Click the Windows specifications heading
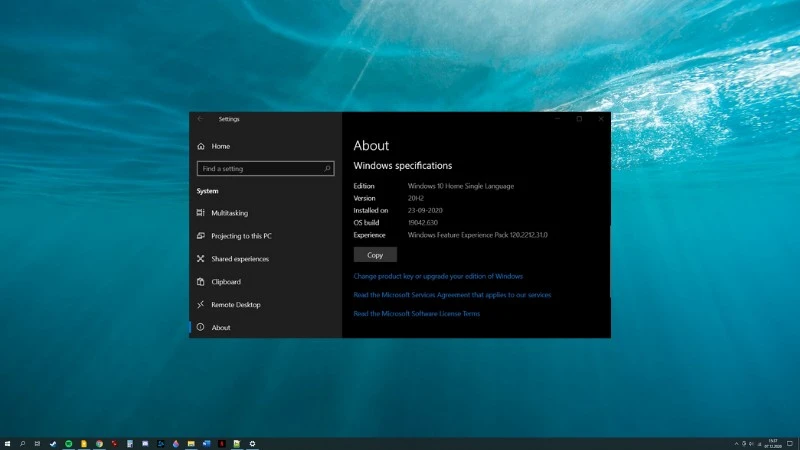 [x=403, y=165]
